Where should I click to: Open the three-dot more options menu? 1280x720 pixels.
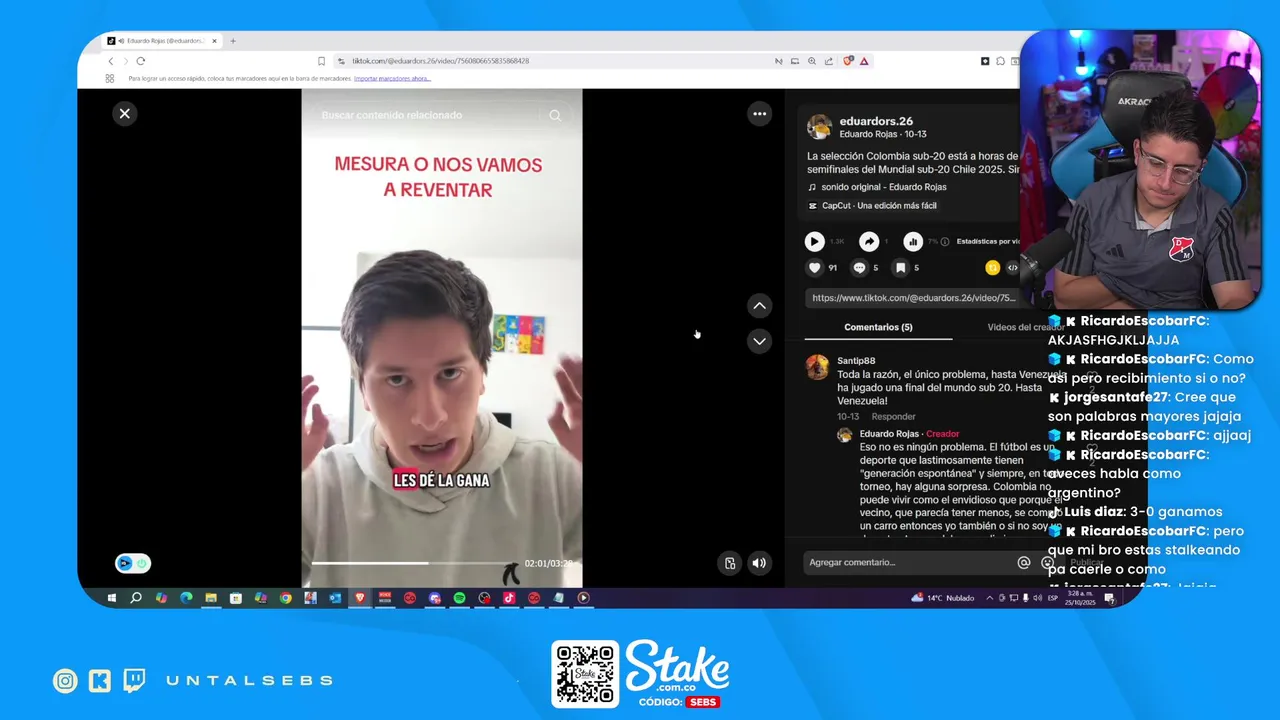point(760,114)
